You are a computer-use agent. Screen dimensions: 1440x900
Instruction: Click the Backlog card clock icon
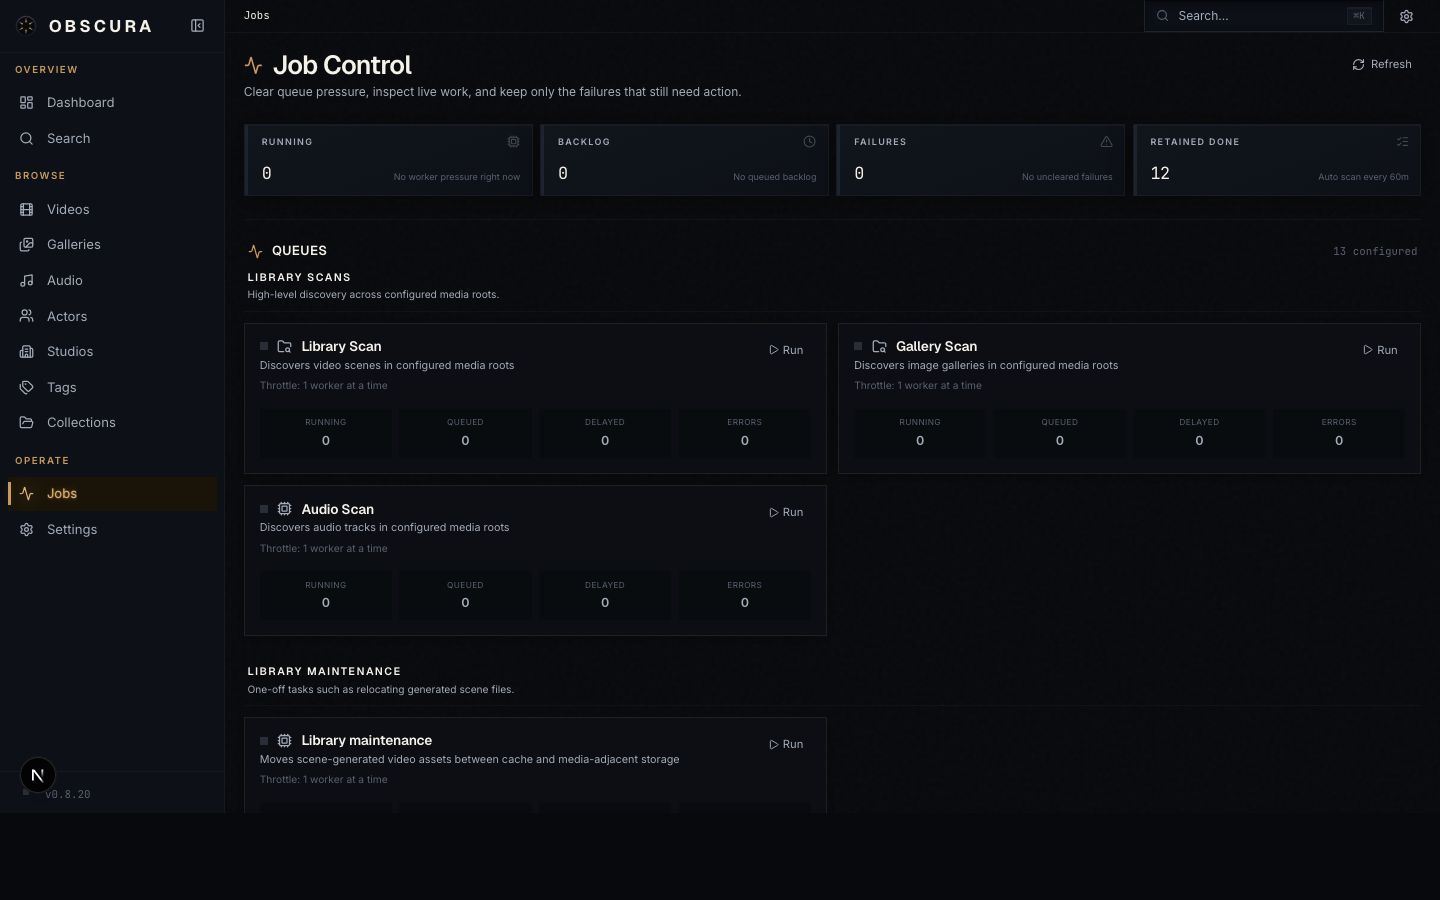pyautogui.click(x=809, y=142)
